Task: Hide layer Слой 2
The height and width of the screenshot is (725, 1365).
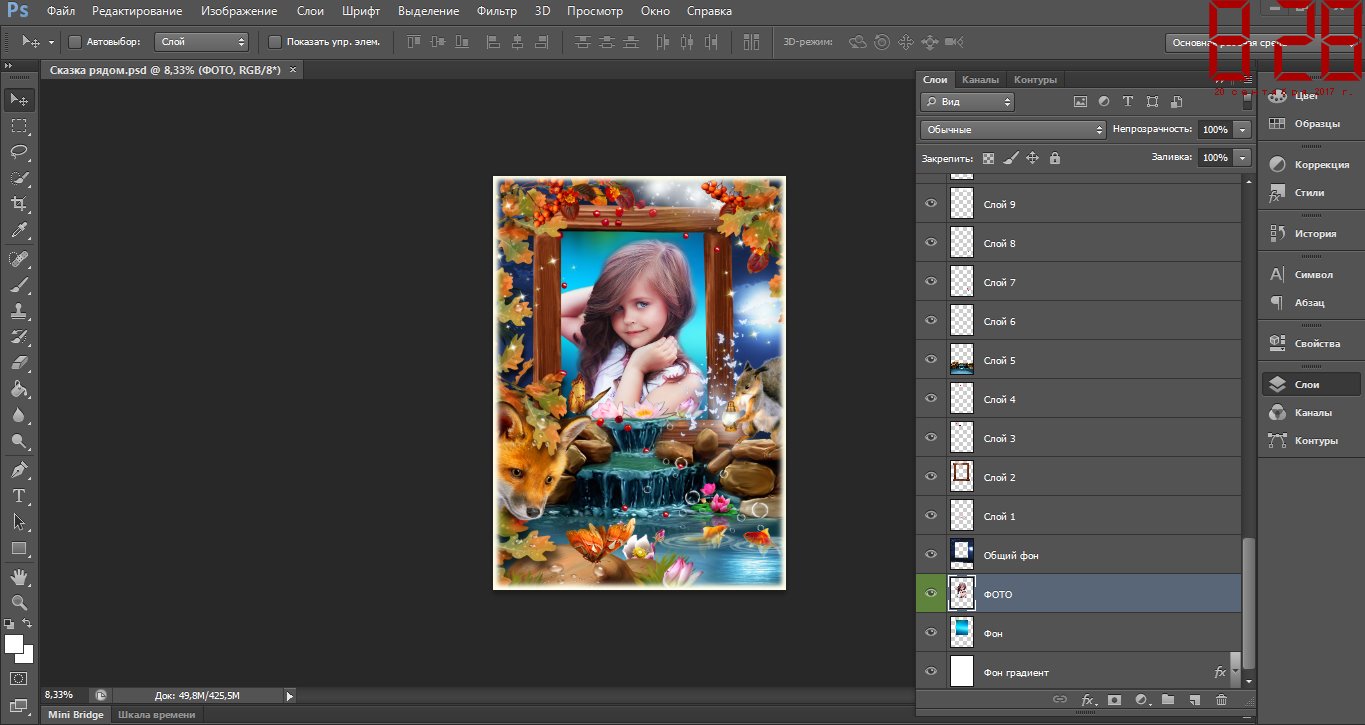Action: [x=932, y=477]
